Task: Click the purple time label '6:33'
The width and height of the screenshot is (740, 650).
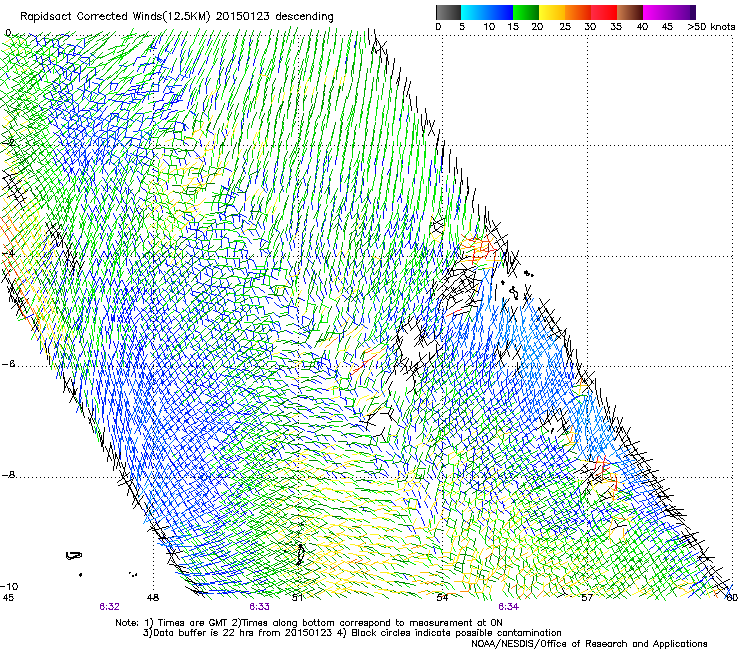Action: pos(259,607)
